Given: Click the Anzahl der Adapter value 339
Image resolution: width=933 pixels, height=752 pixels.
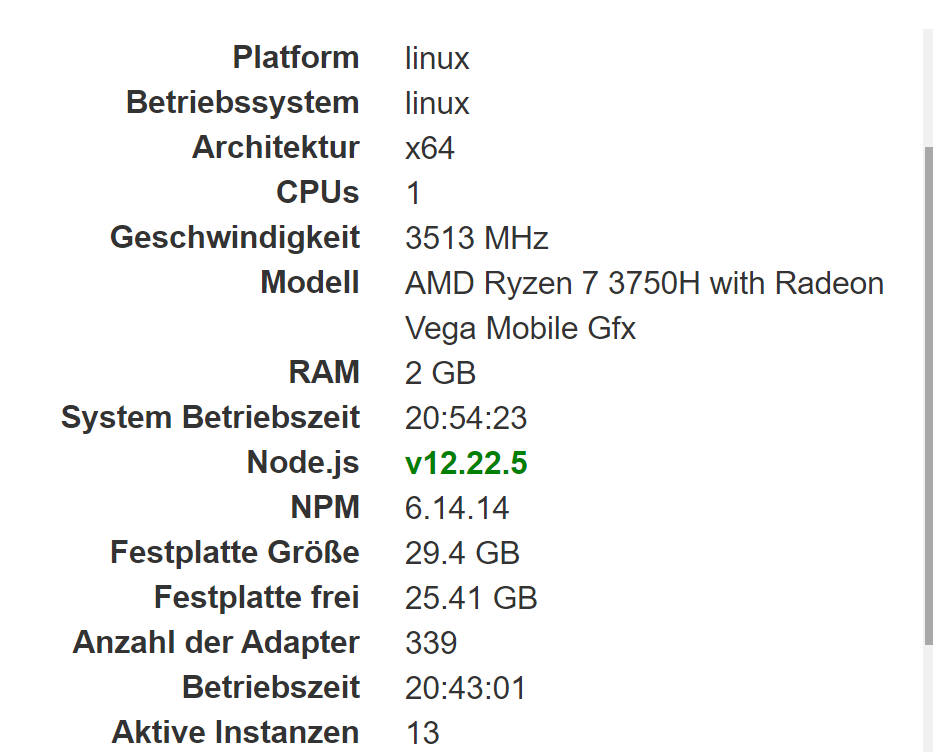Looking at the screenshot, I should click(x=431, y=643).
